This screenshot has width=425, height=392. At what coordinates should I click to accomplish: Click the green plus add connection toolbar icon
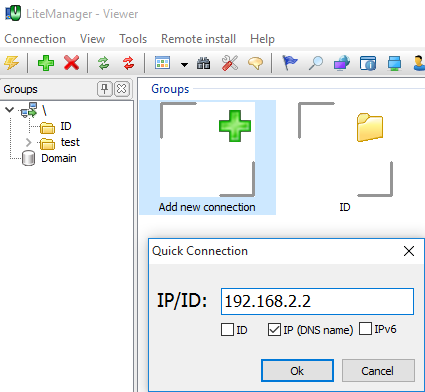[46, 63]
